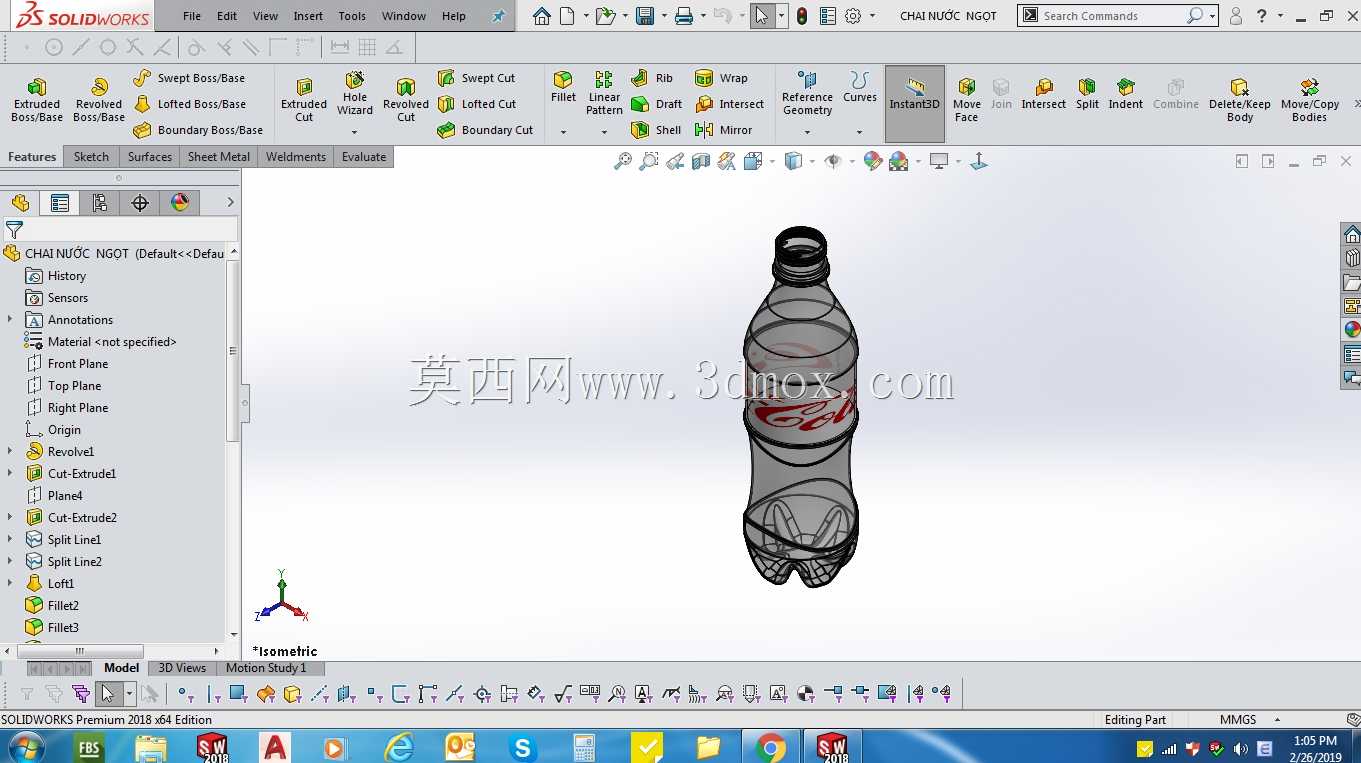Screen dimensions: 1361x763
Task: Select the Lofted Cut tool
Action: [x=476, y=104]
